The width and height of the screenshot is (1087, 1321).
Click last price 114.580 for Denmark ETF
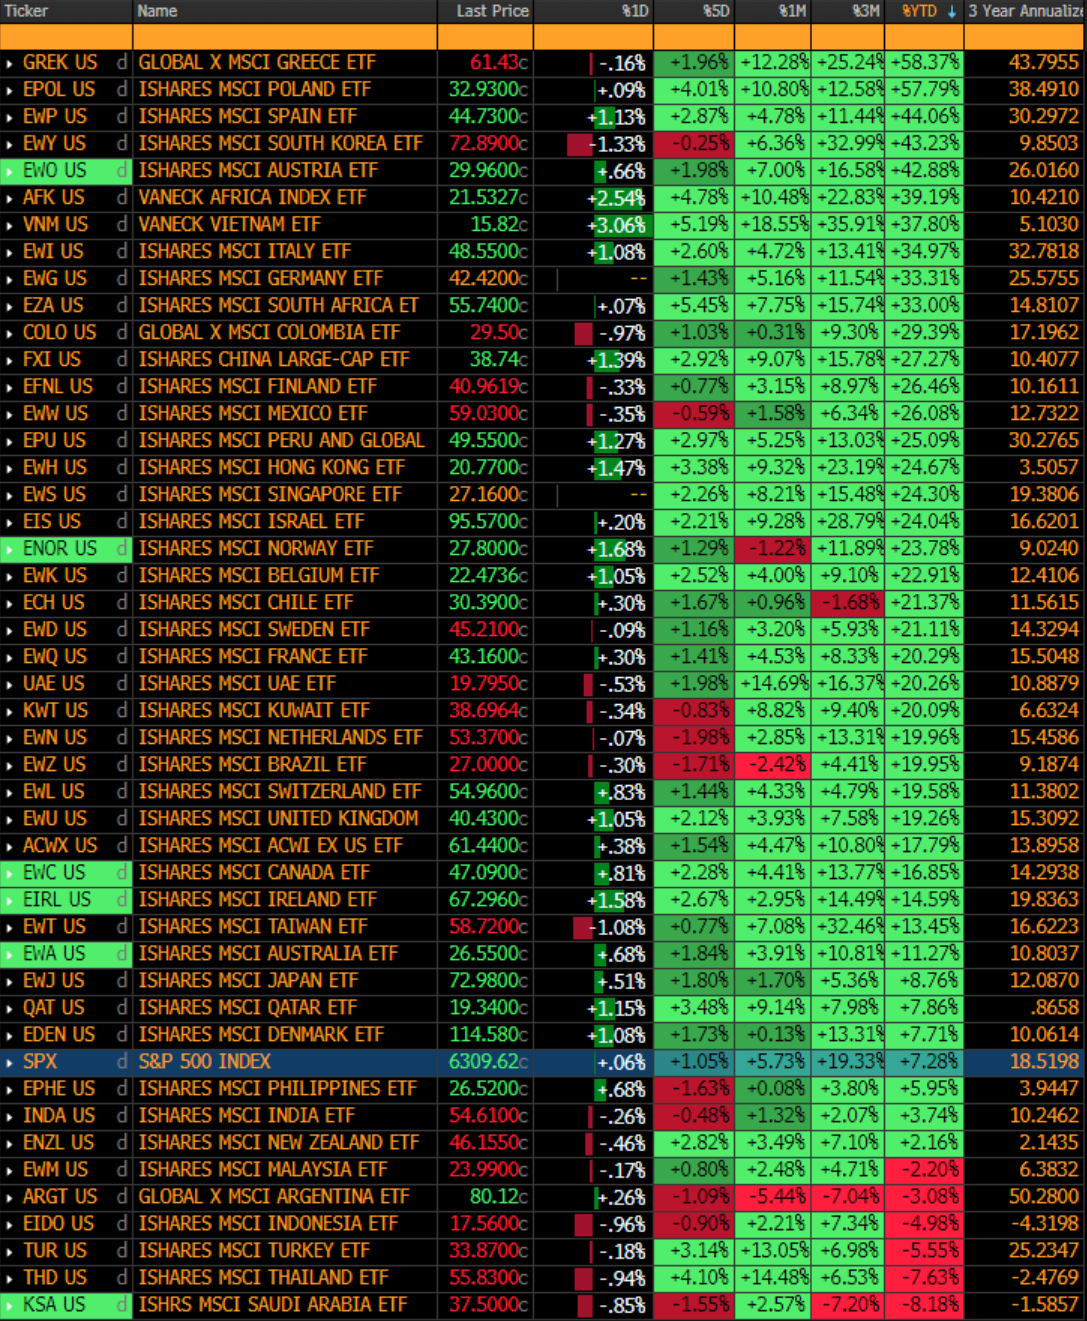(489, 1035)
